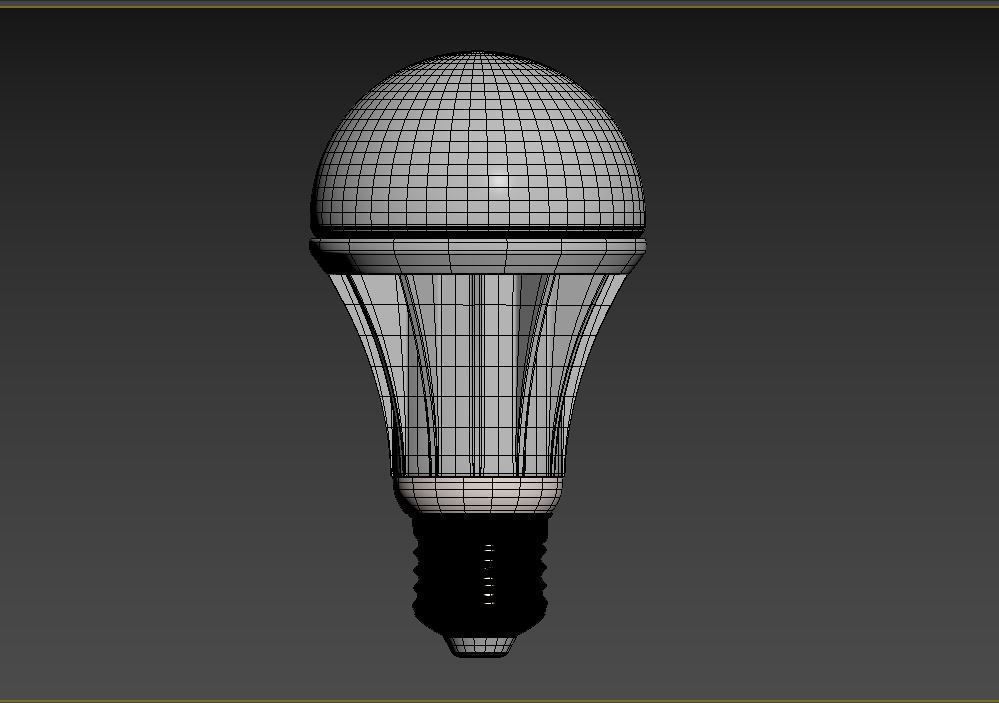999x703 pixels.
Task: Pick the contact tip at bulb bottom
Action: [479, 646]
